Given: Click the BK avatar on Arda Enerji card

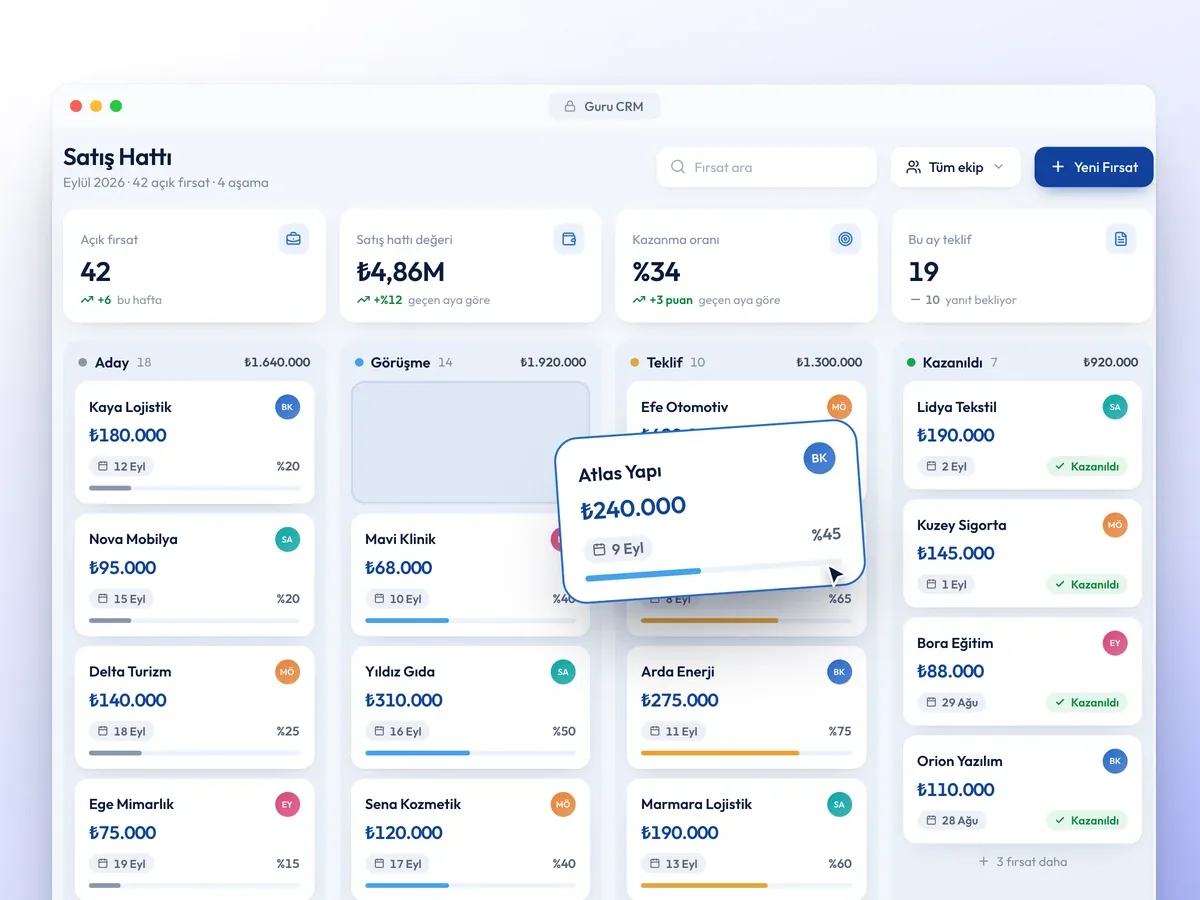Looking at the screenshot, I should (839, 672).
